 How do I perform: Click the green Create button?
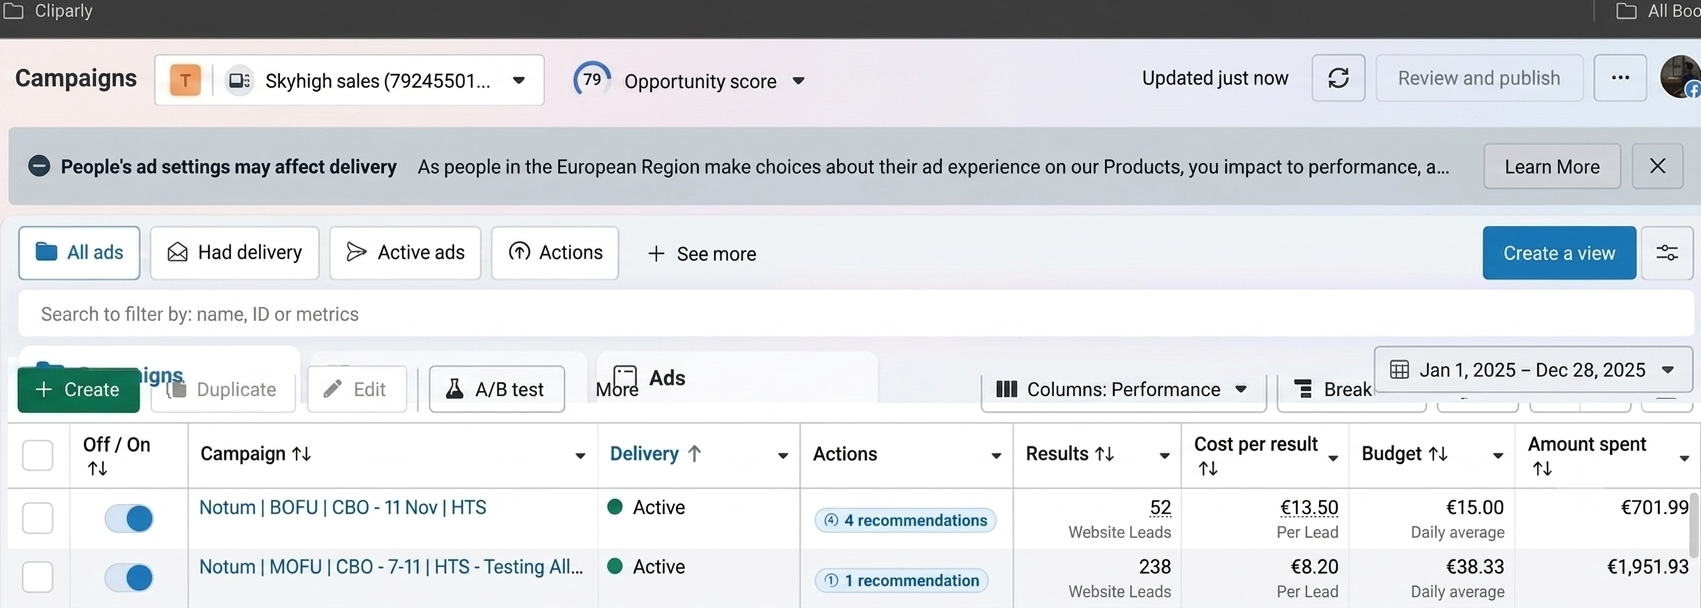(x=78, y=389)
